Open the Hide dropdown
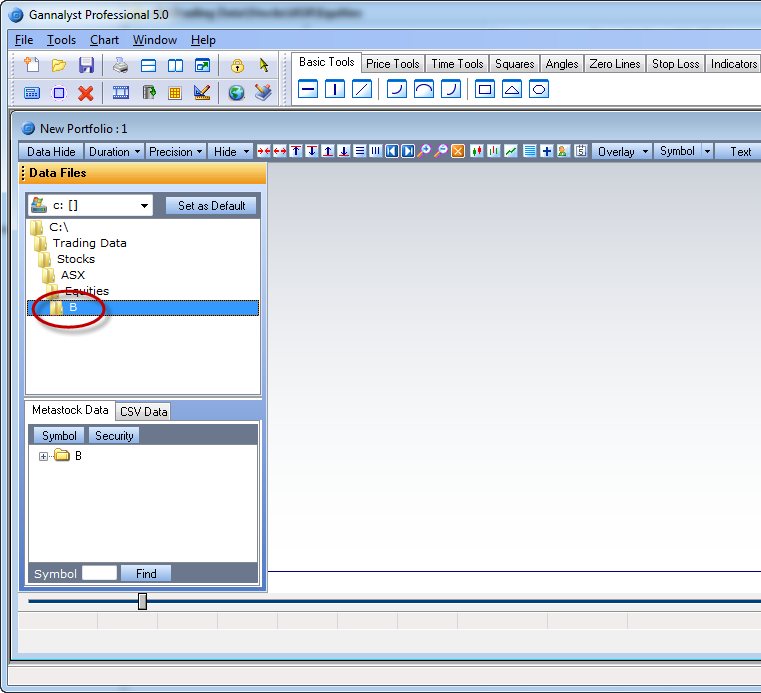 click(x=231, y=152)
